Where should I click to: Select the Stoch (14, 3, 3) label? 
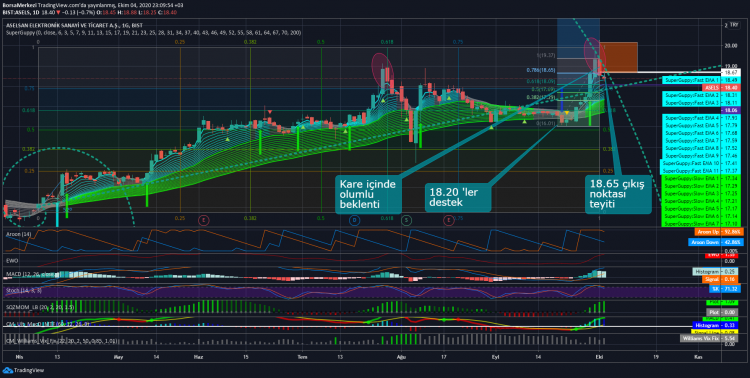point(23,290)
